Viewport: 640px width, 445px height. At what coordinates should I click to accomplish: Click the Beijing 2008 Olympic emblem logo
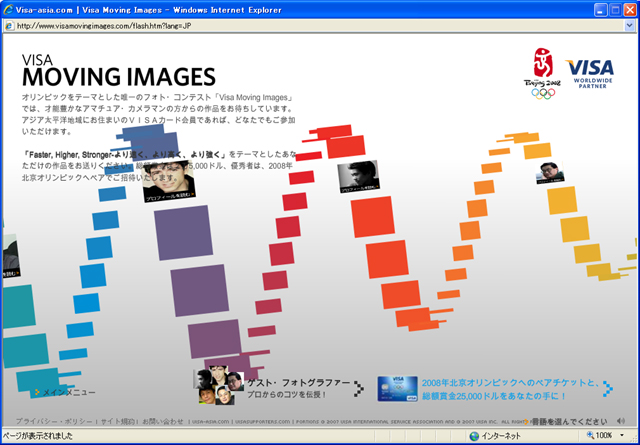(543, 73)
